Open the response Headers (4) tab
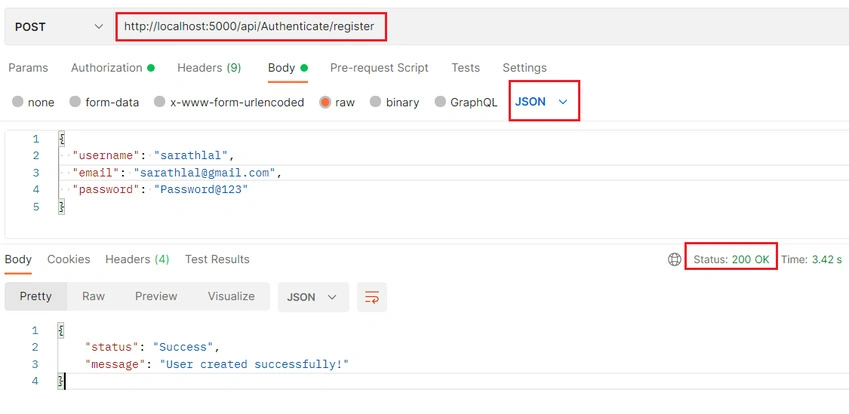849x414 pixels. click(x=137, y=259)
